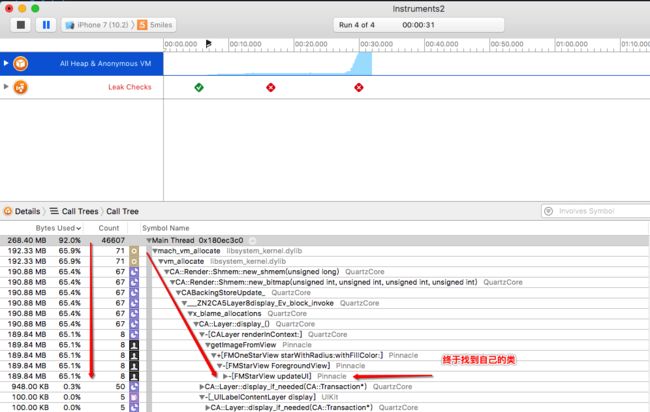The width and height of the screenshot is (650, 412).
Task: Click the 46607 count value
Action: (x=113, y=240)
